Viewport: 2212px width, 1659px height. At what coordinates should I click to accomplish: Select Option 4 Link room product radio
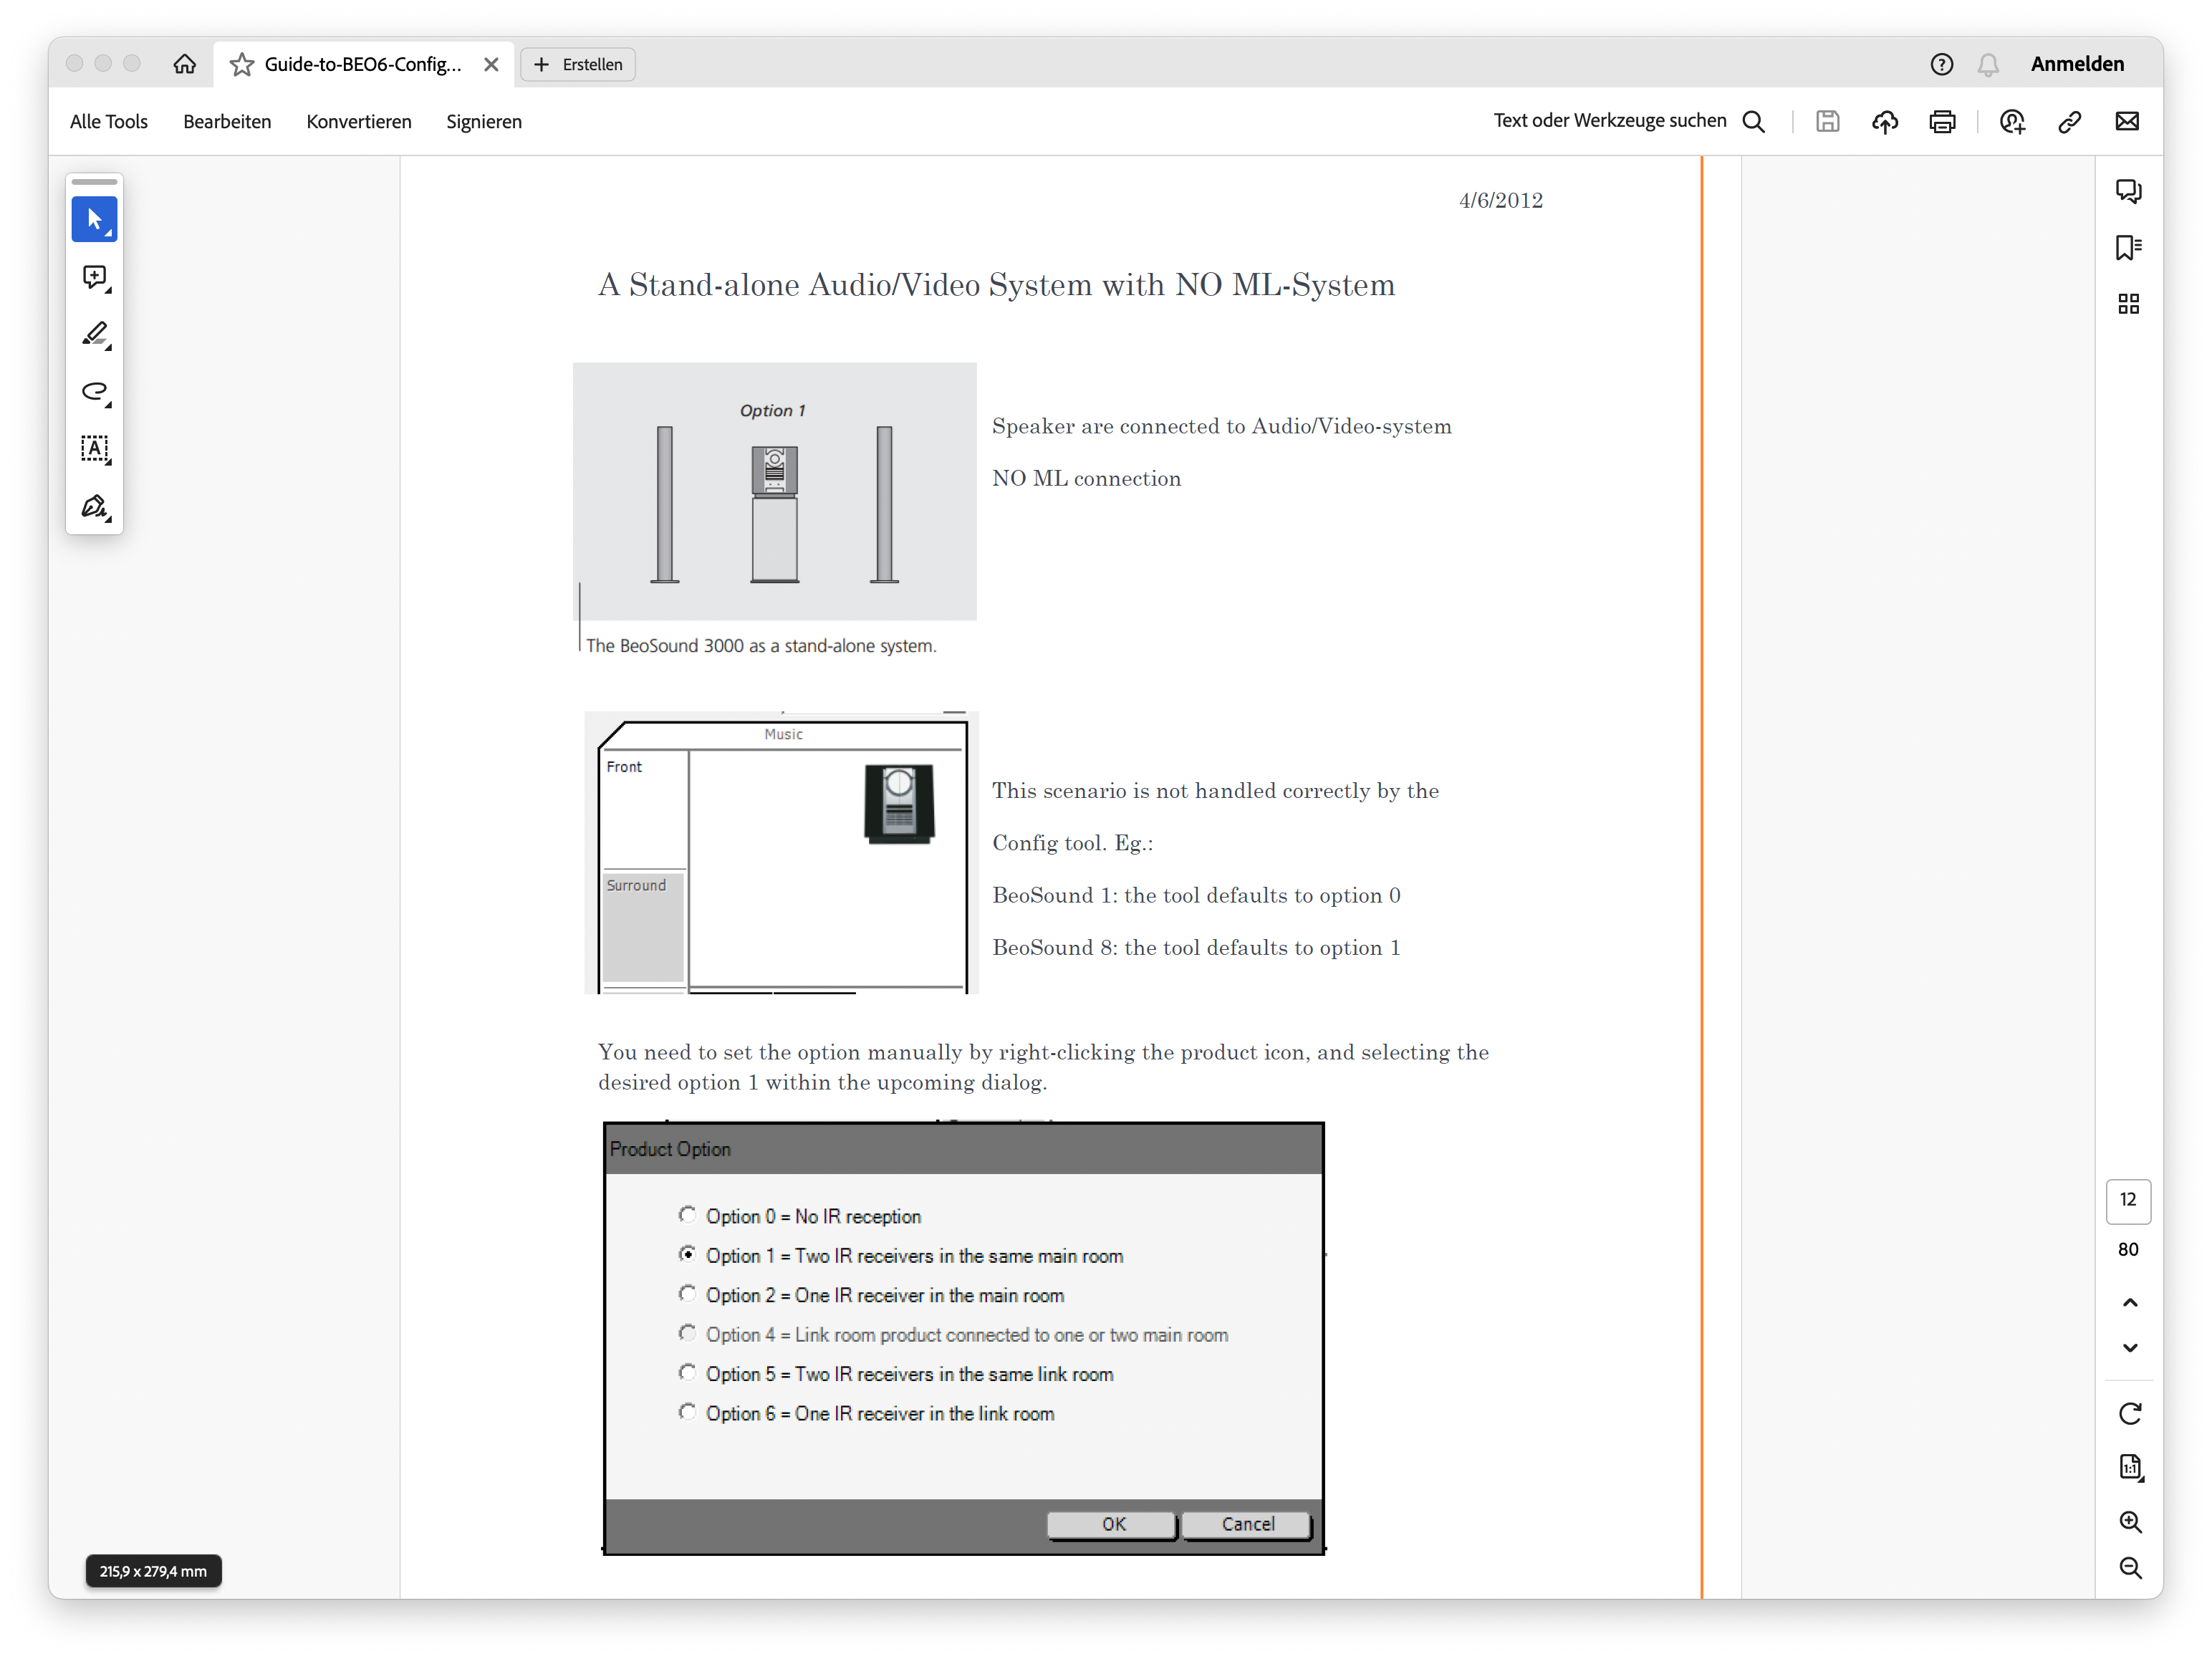[687, 1332]
